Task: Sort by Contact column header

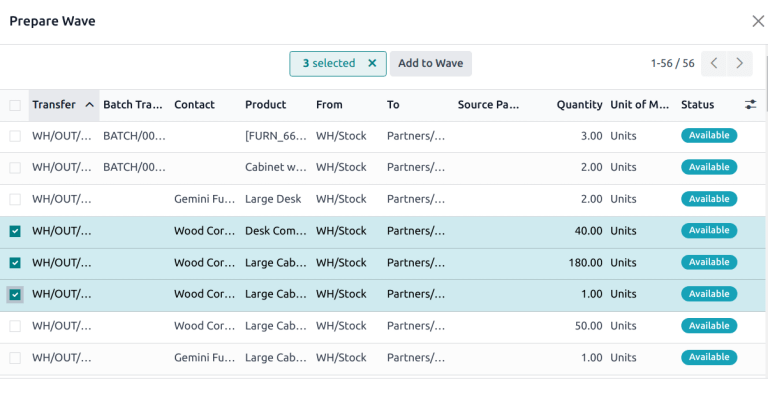Action: [194, 104]
